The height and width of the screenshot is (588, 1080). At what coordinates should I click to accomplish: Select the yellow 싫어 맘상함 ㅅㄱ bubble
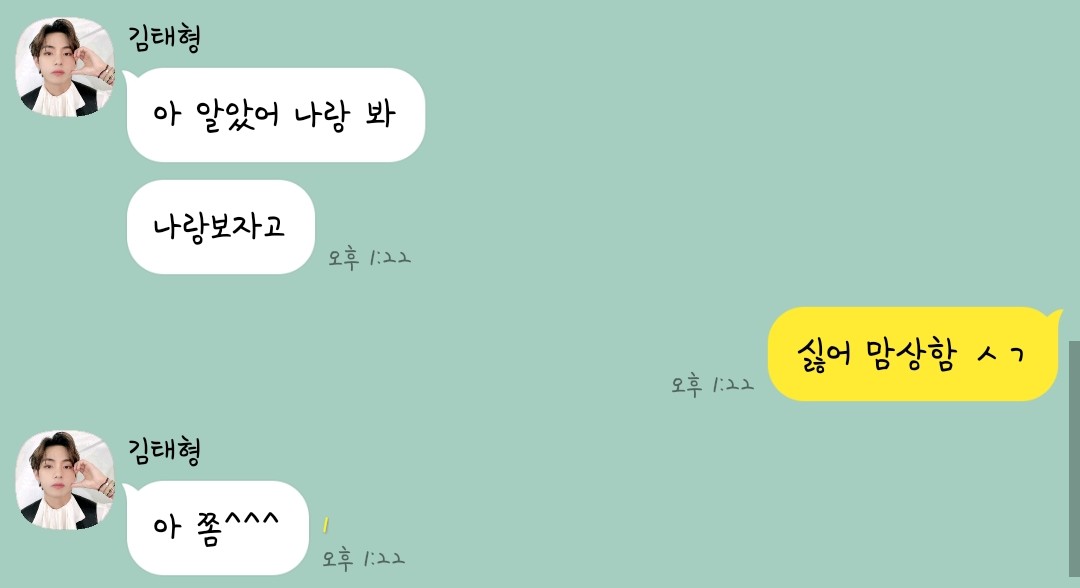tap(913, 354)
